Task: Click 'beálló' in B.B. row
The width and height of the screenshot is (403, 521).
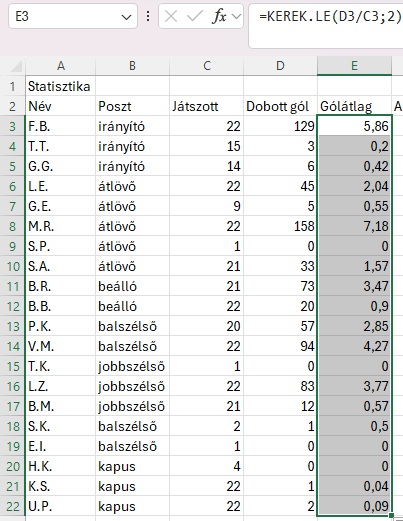Action: click(132, 306)
